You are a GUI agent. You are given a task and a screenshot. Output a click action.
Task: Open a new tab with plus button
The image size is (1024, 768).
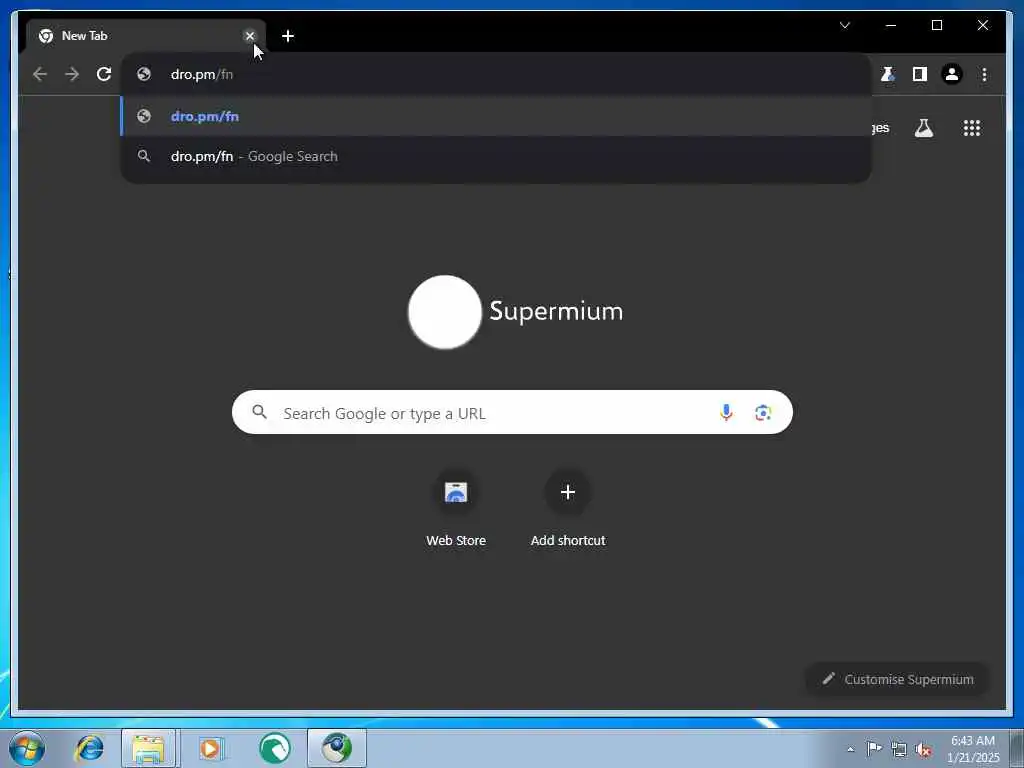(288, 36)
